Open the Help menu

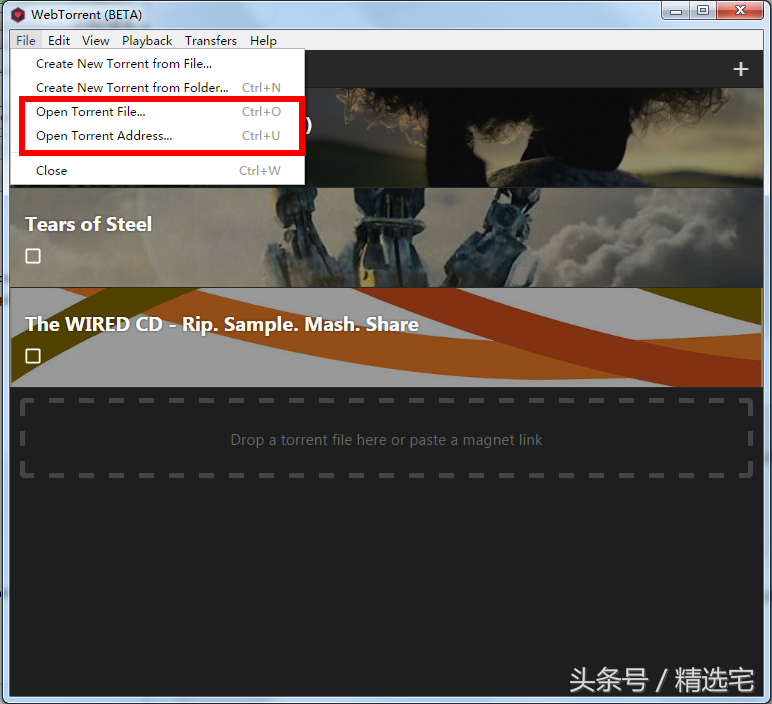click(263, 40)
